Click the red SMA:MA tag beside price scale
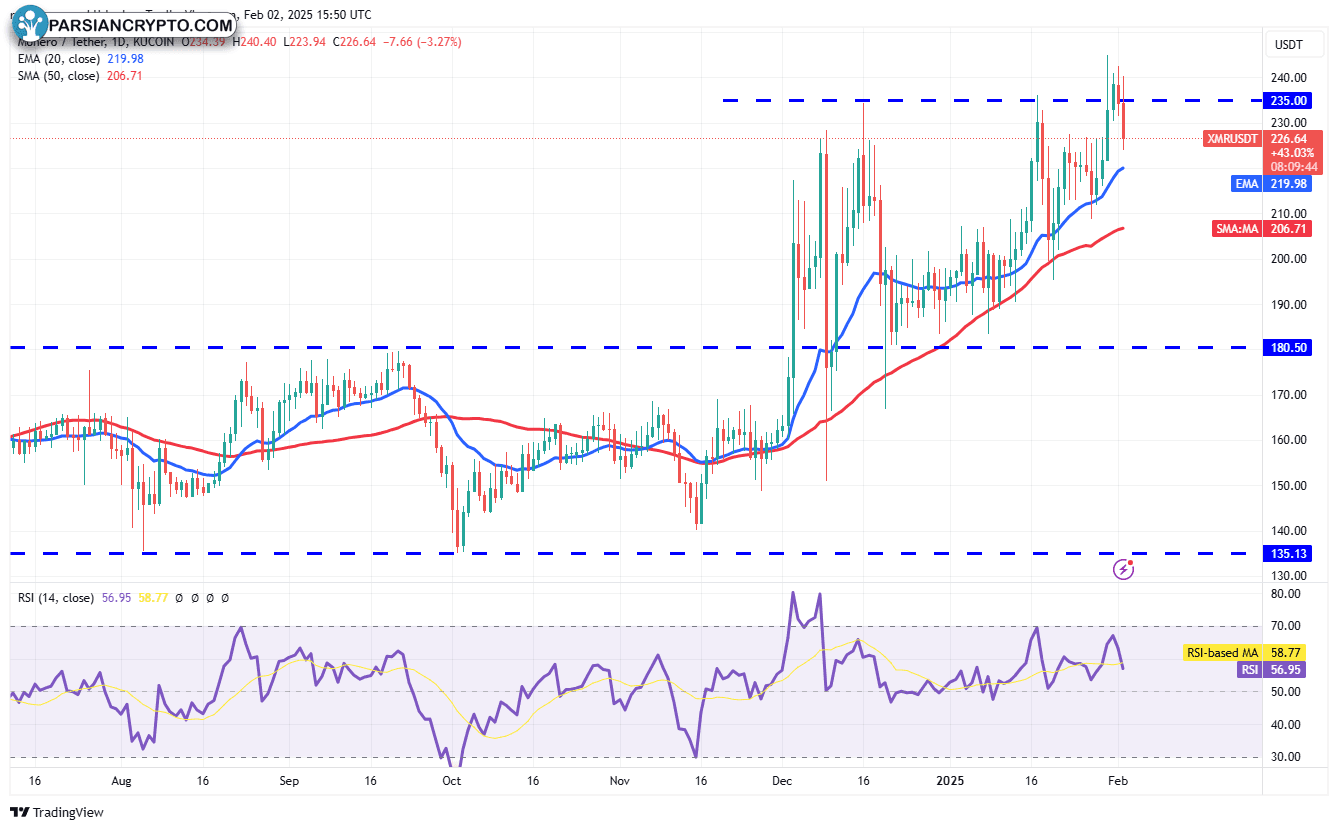The width and height of the screenshot is (1338, 830). pyautogui.click(x=1236, y=229)
